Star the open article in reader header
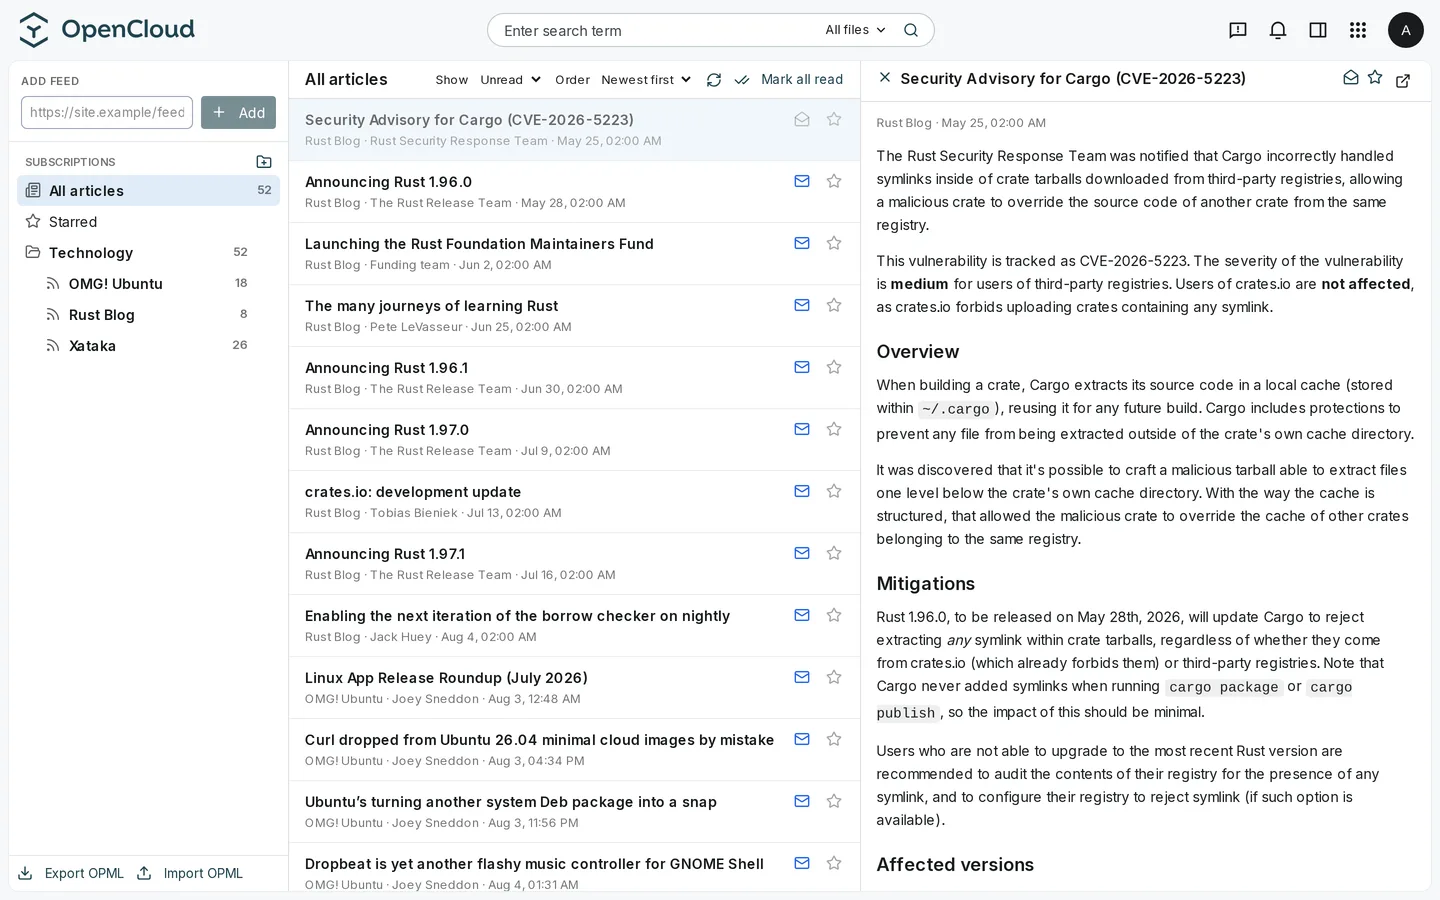The height and width of the screenshot is (900, 1440). click(x=1375, y=78)
